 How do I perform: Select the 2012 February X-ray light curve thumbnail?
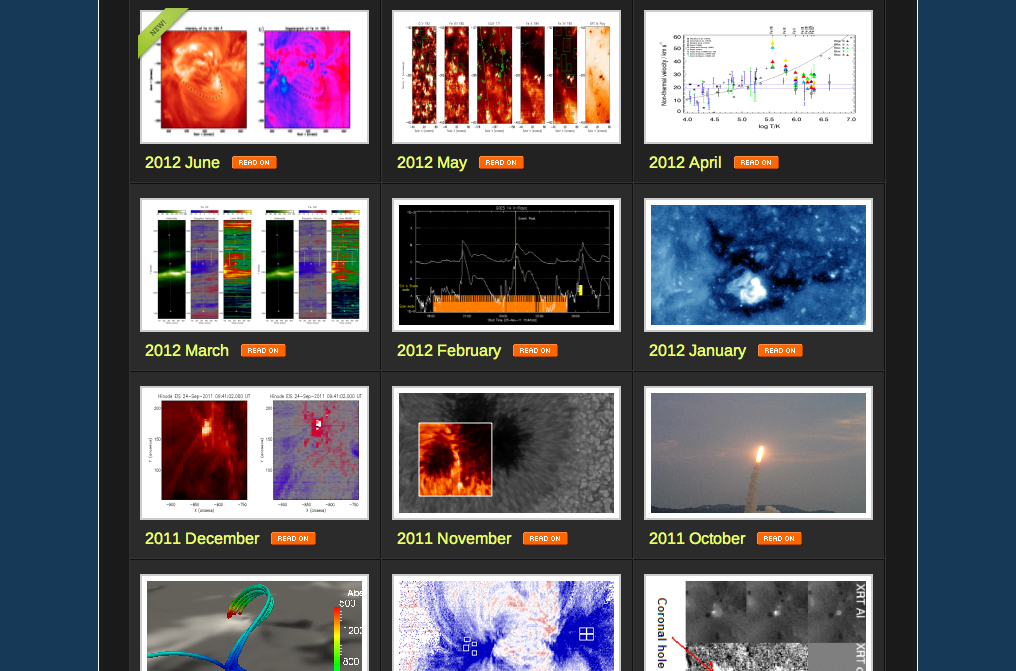506,265
